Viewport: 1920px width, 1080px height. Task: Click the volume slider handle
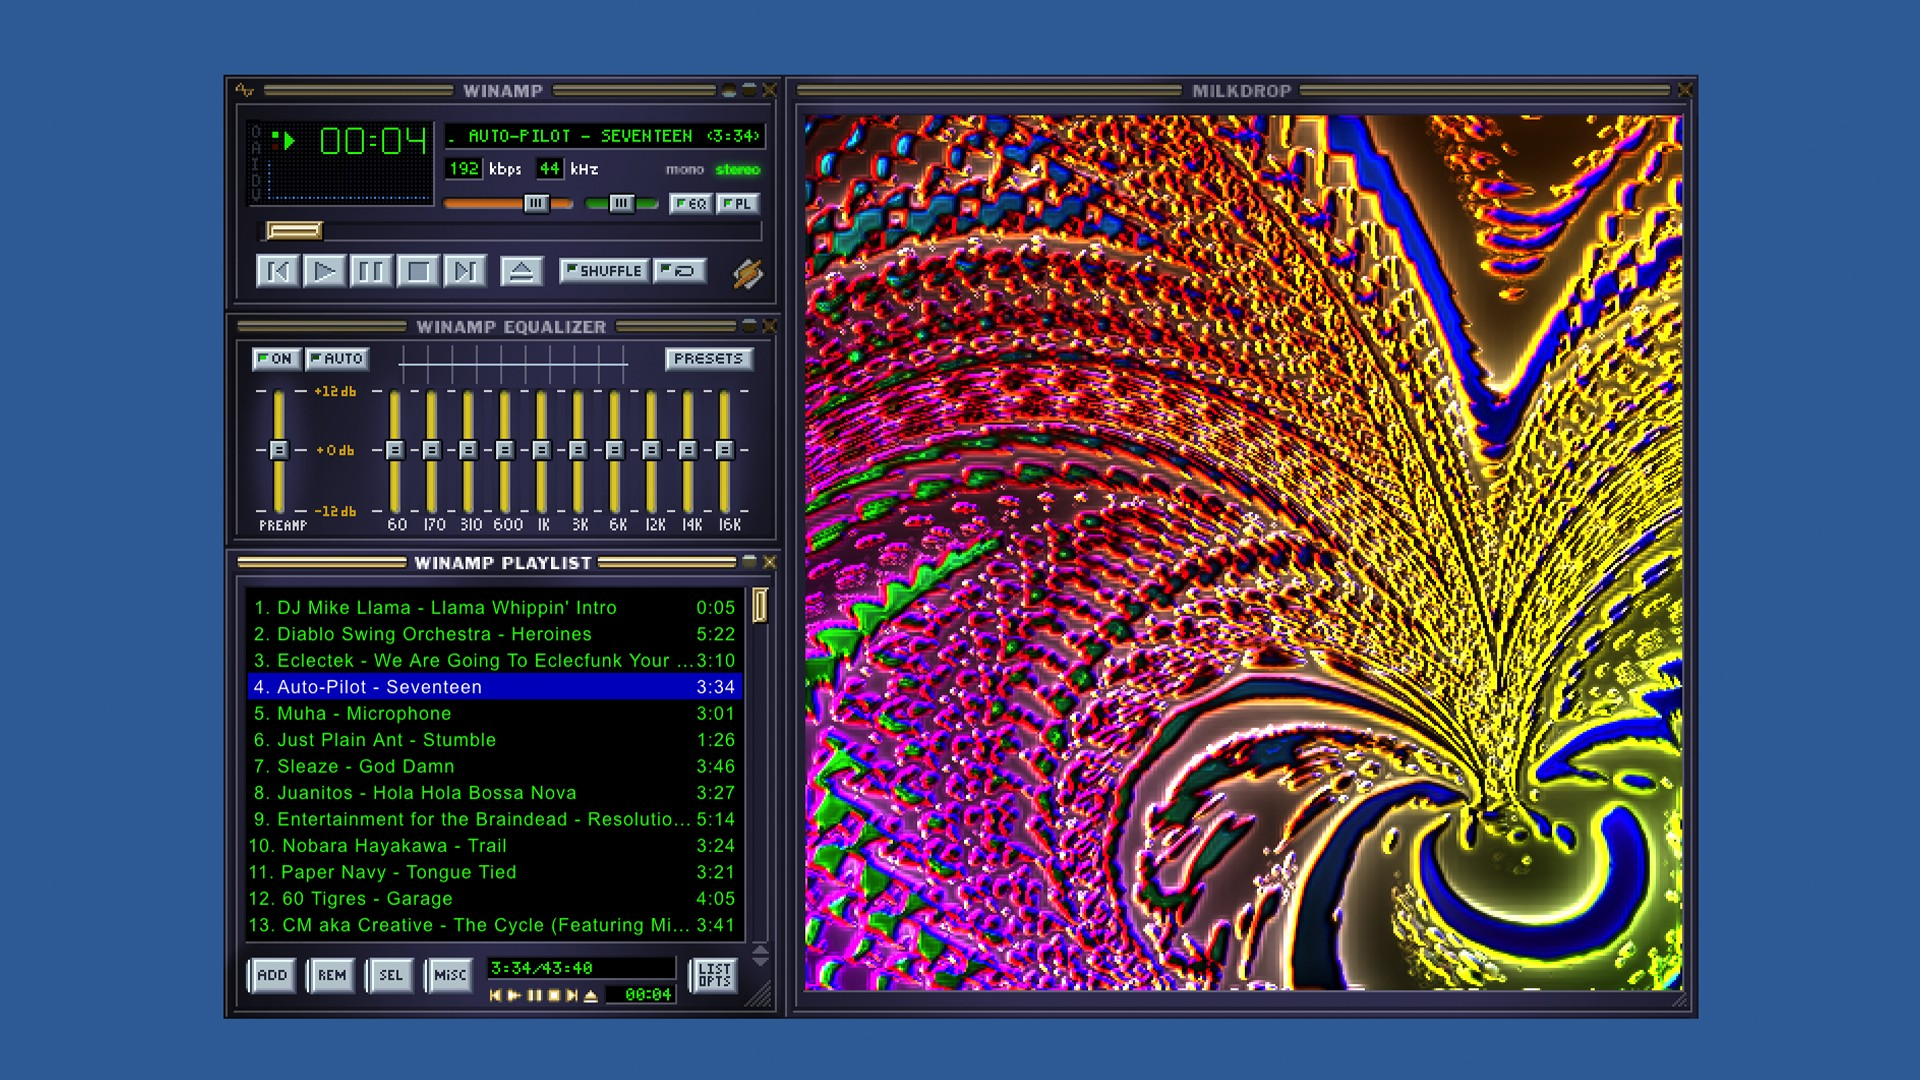[536, 204]
